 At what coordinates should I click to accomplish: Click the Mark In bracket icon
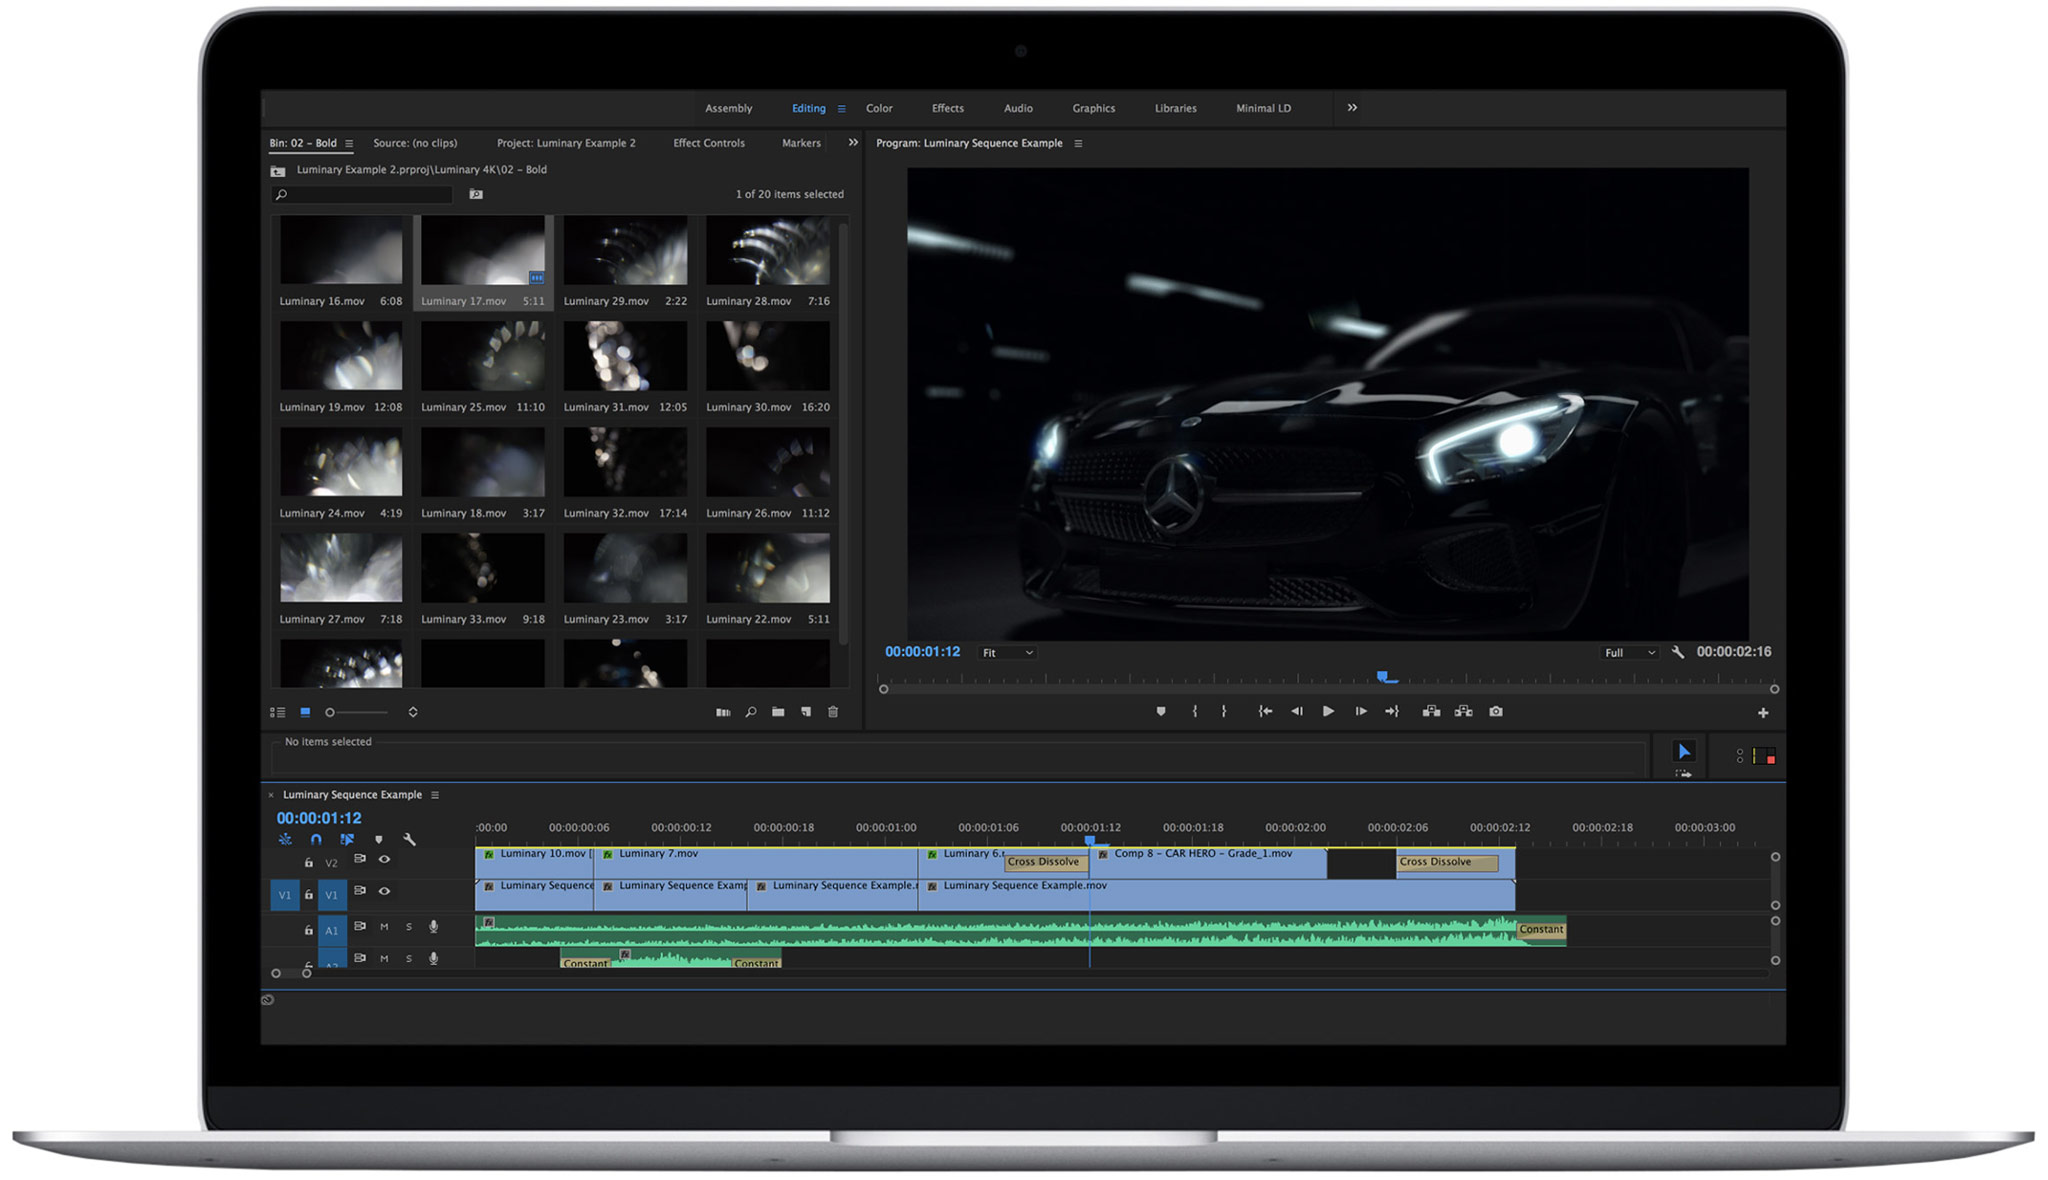click(x=1194, y=712)
